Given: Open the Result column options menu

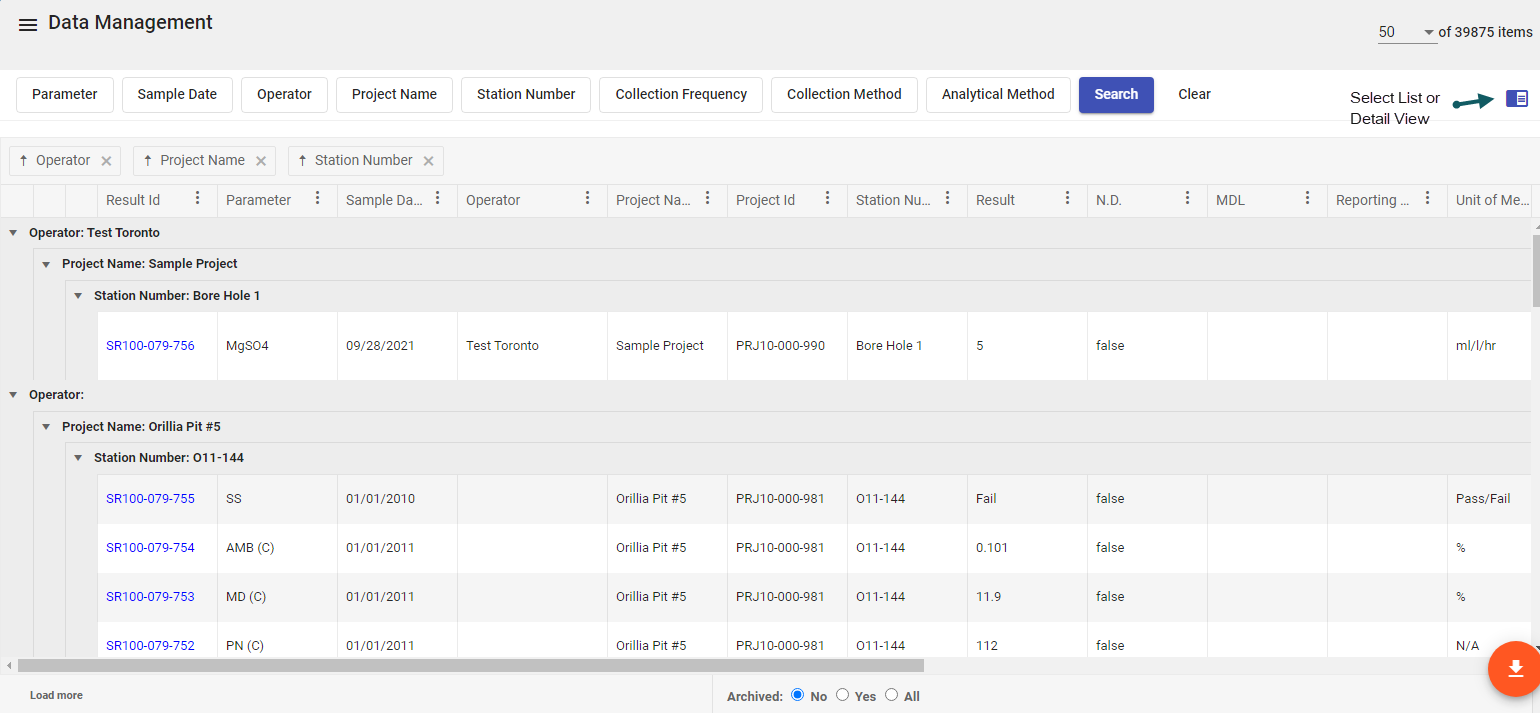Looking at the screenshot, I should (1068, 199).
